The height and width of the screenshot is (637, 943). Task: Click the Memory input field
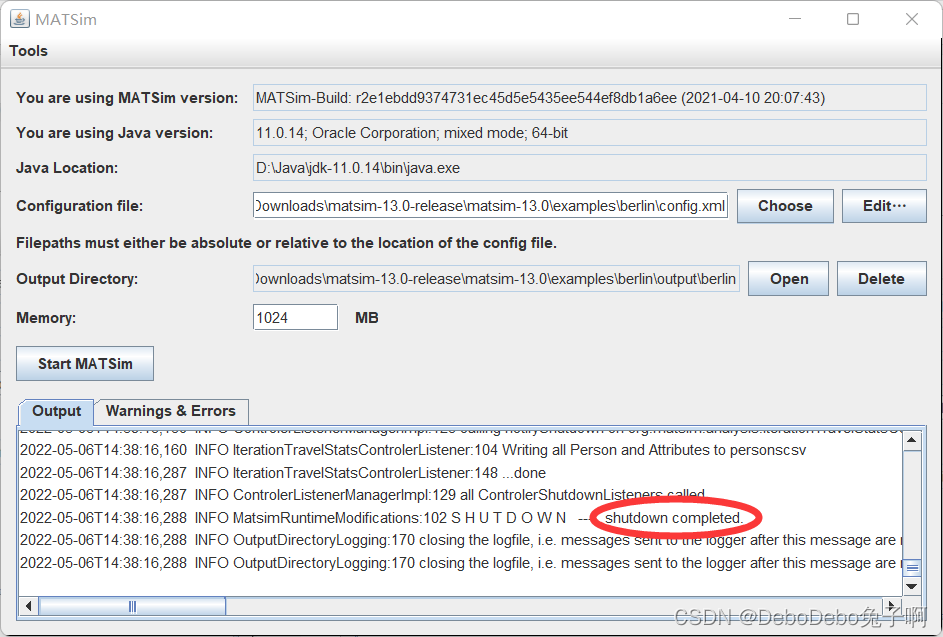point(295,317)
